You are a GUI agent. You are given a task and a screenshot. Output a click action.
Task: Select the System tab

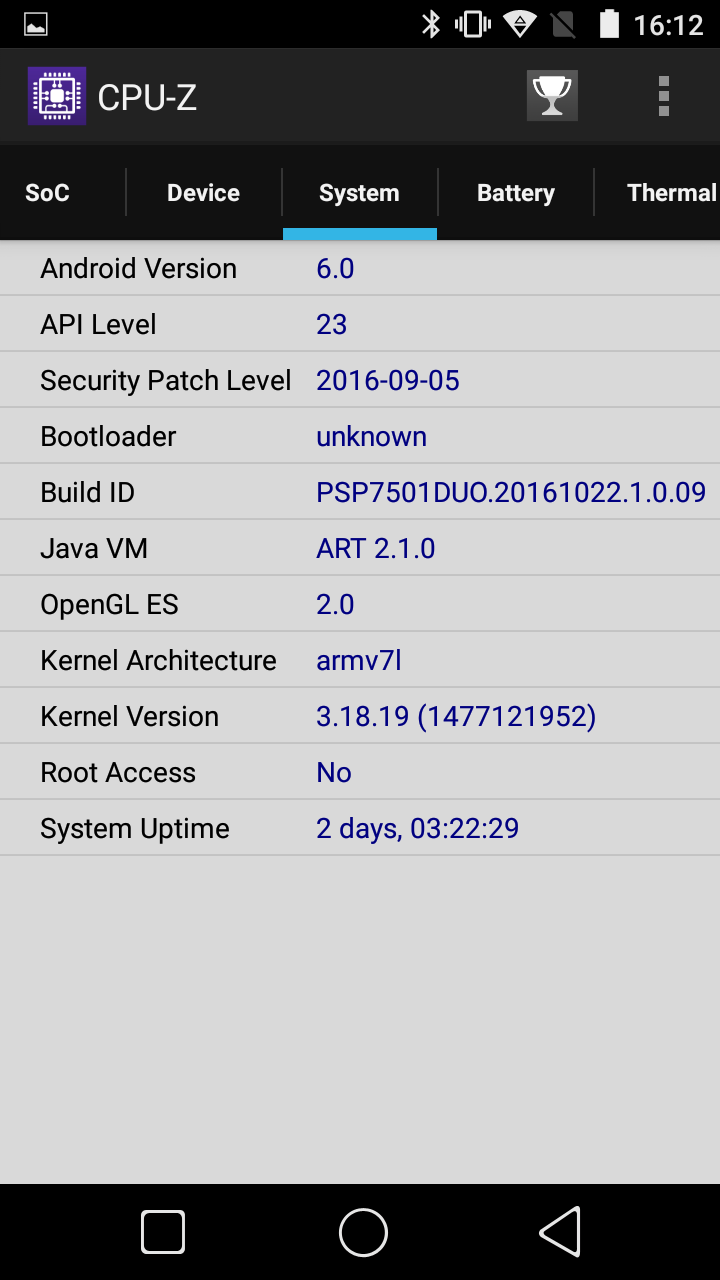(x=359, y=193)
